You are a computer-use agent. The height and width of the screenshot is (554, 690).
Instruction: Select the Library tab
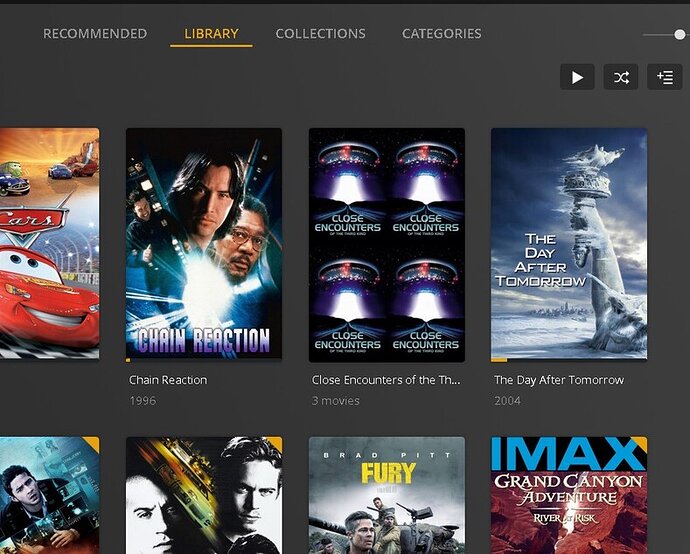[211, 34]
